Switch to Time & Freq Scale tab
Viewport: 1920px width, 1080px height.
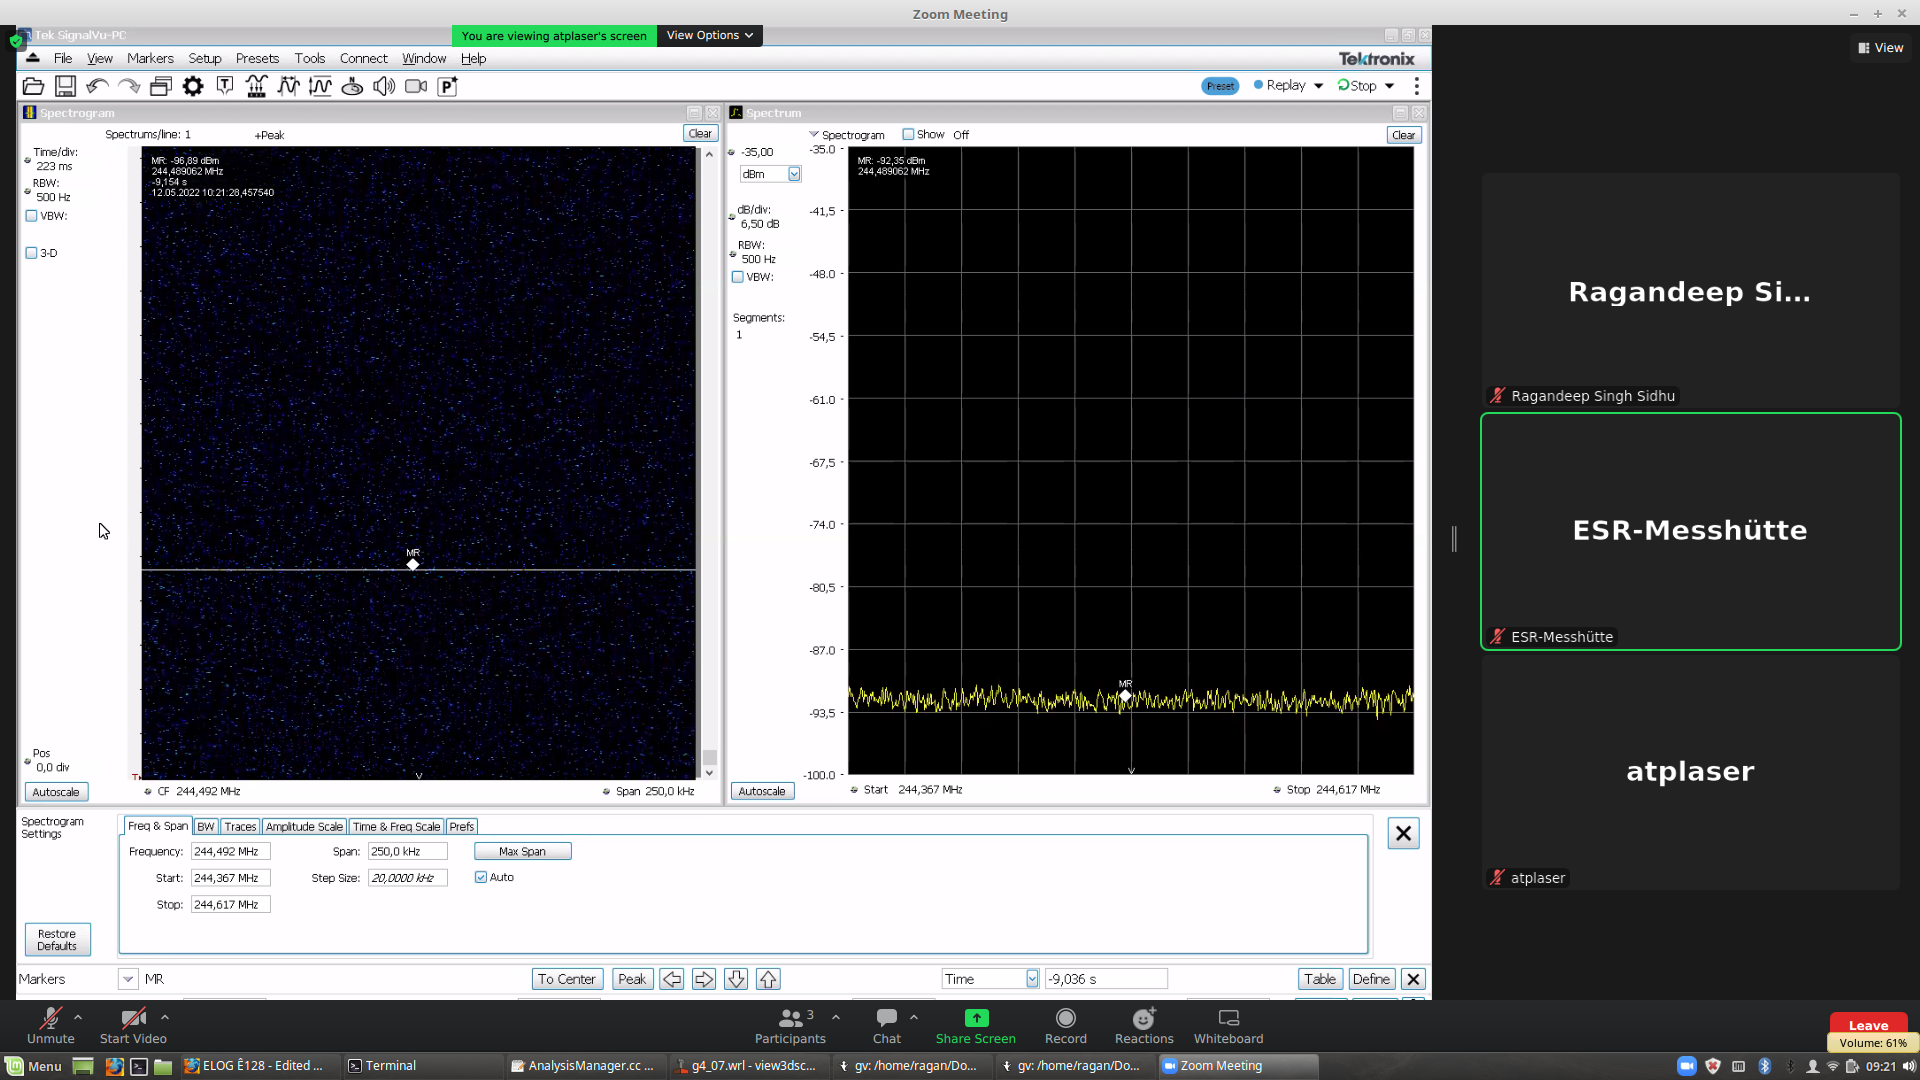pyautogui.click(x=397, y=826)
